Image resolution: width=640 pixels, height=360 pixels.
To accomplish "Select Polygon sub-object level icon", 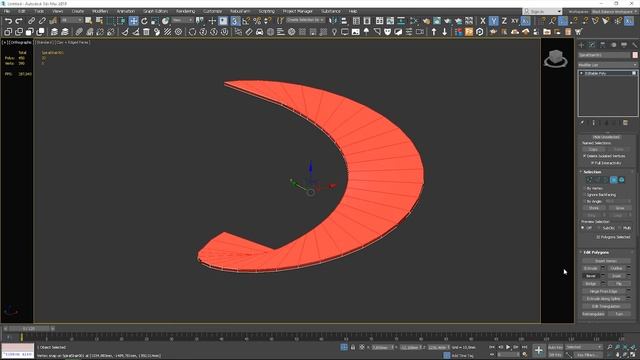I will [x=613, y=180].
